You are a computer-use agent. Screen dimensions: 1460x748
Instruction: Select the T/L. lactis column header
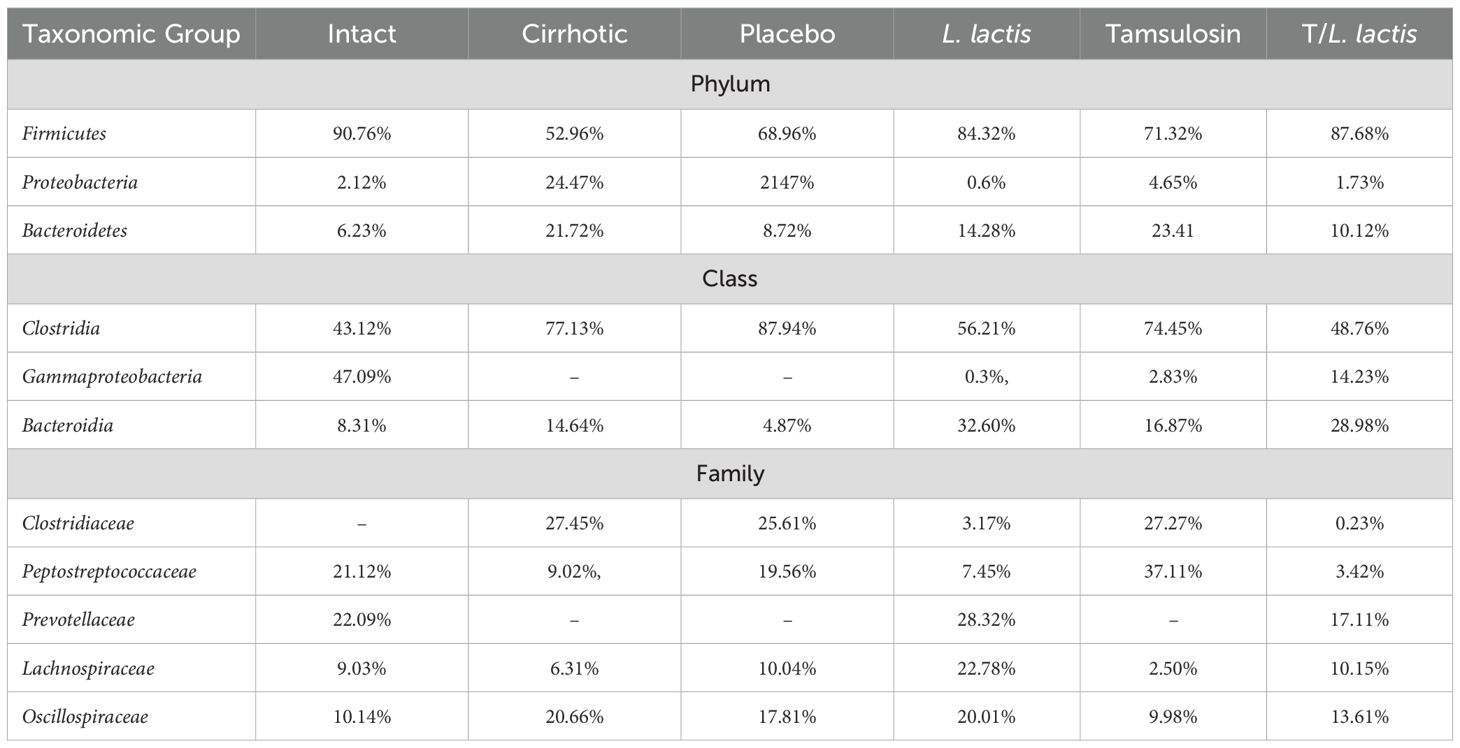tap(1360, 34)
